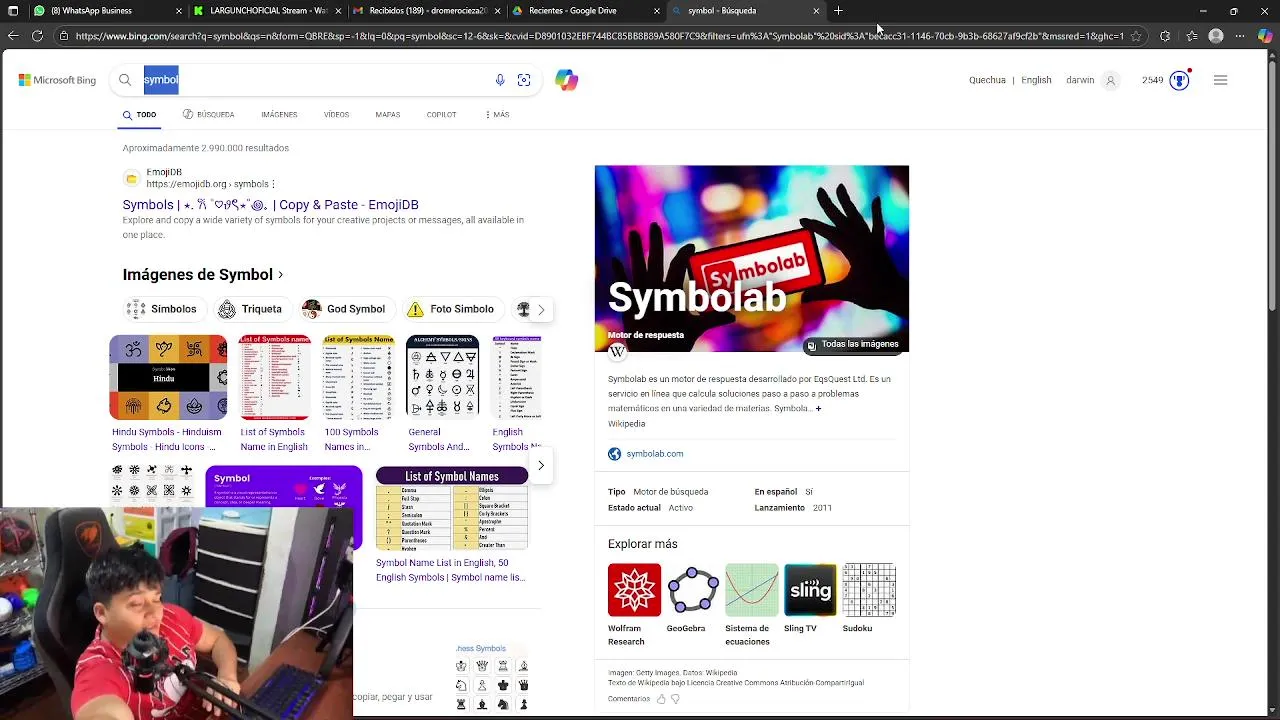
Task: Switch to the COPILOT tab
Action: [x=441, y=115]
